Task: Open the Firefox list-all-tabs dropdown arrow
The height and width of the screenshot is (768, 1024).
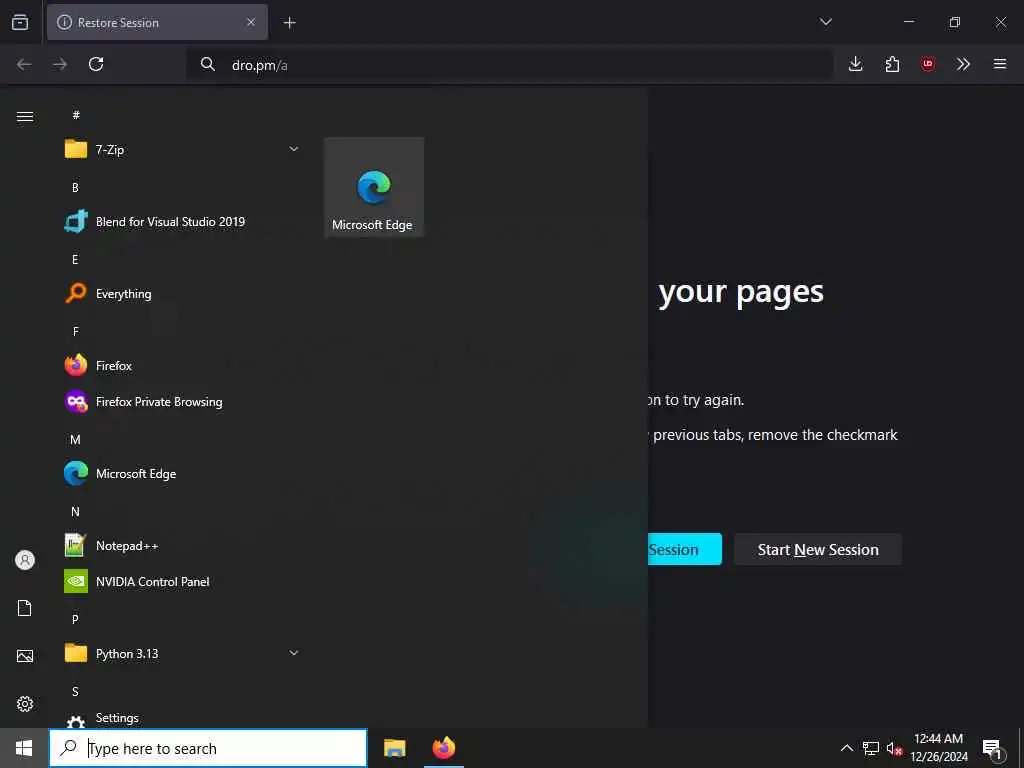Action: pos(825,22)
